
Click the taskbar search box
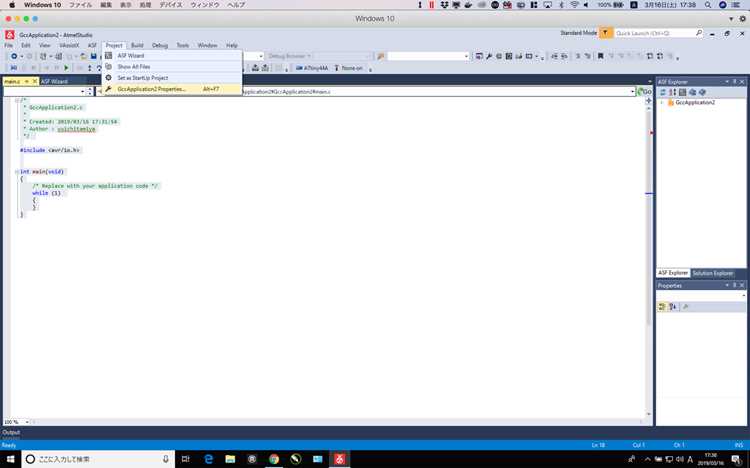pos(98,459)
